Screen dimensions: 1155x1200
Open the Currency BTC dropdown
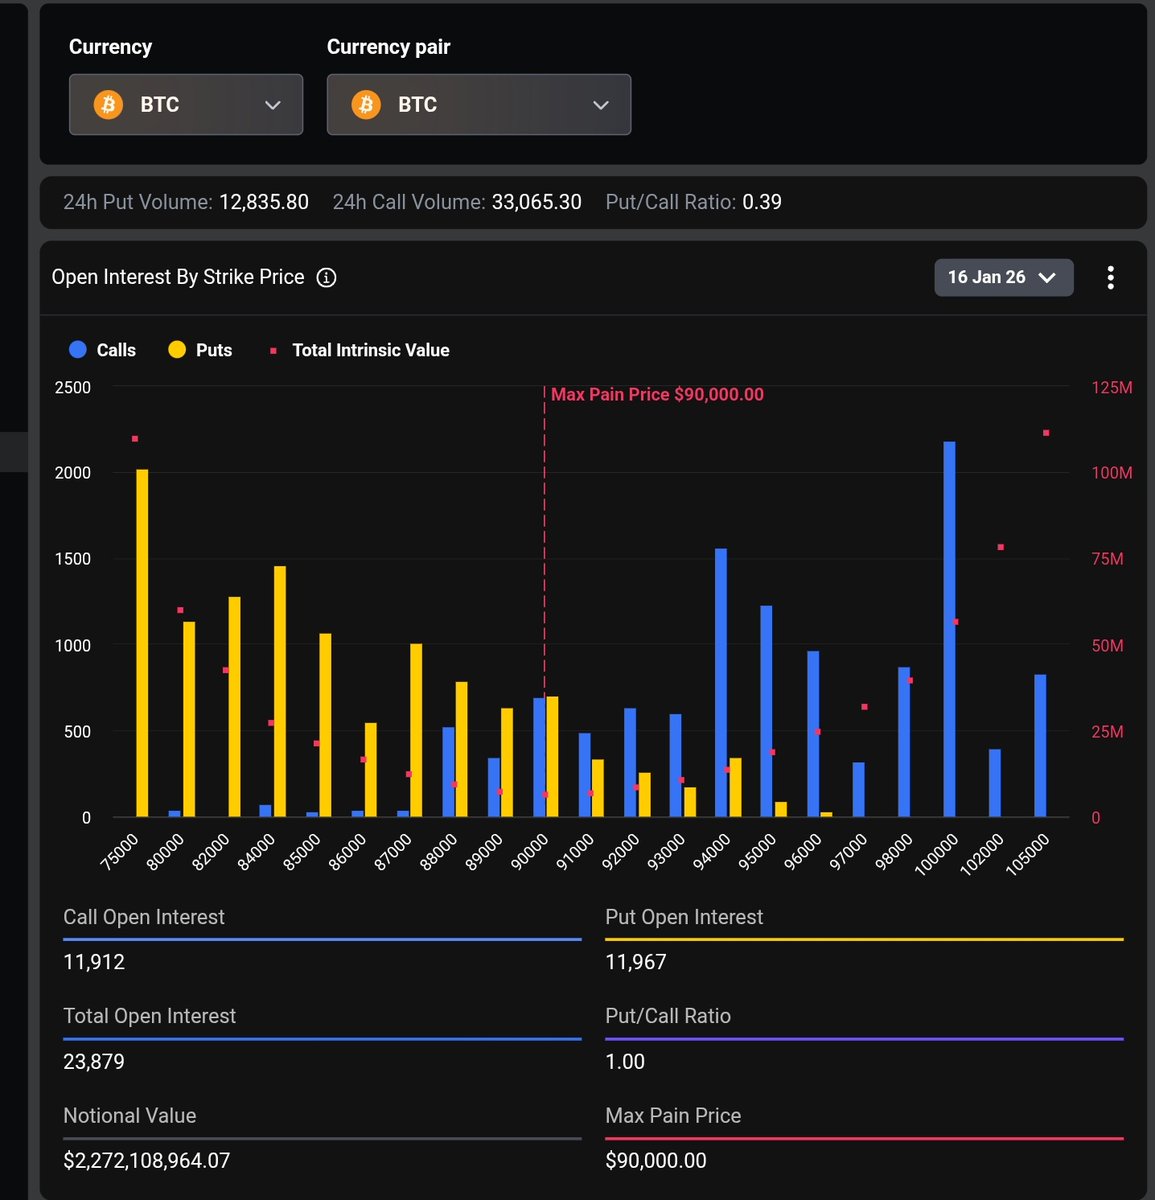coord(186,104)
